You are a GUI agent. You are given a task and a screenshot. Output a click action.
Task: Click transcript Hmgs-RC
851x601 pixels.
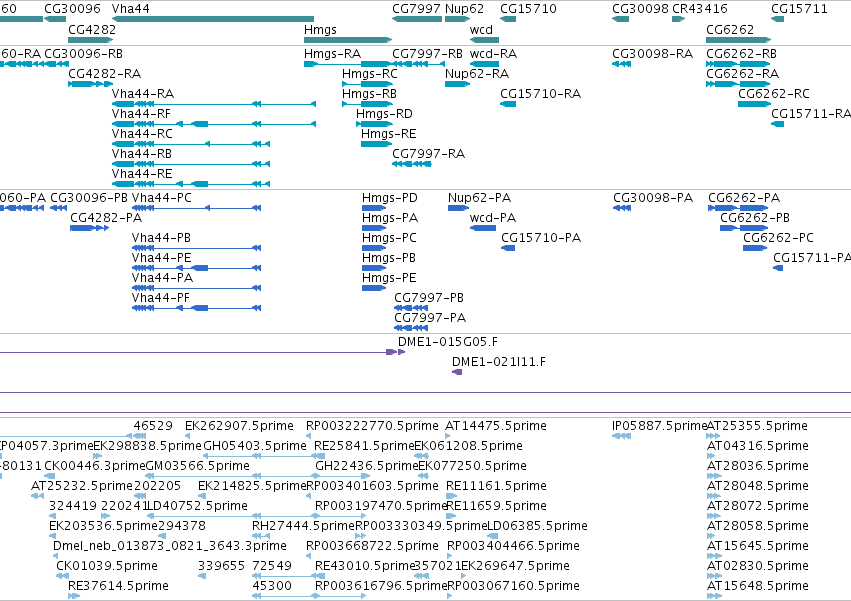[367, 84]
